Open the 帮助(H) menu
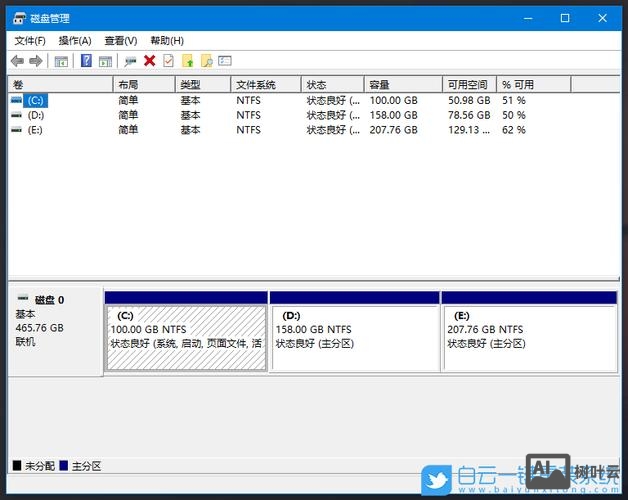The image size is (628, 500). click(x=167, y=40)
